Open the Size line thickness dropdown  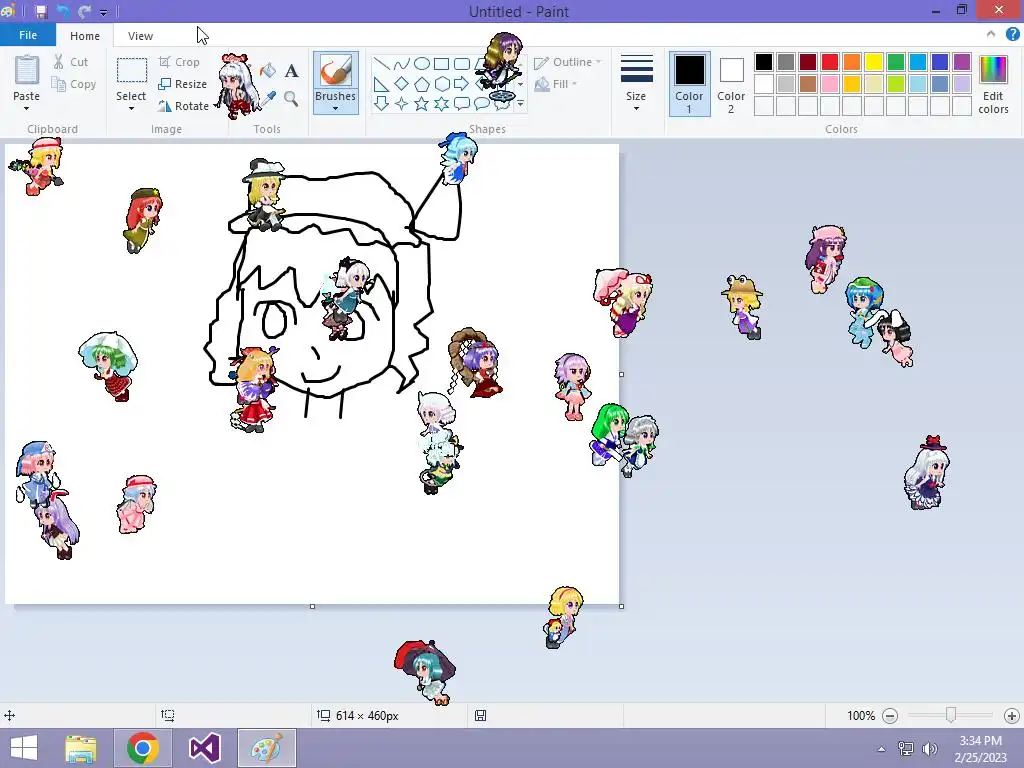[636, 84]
